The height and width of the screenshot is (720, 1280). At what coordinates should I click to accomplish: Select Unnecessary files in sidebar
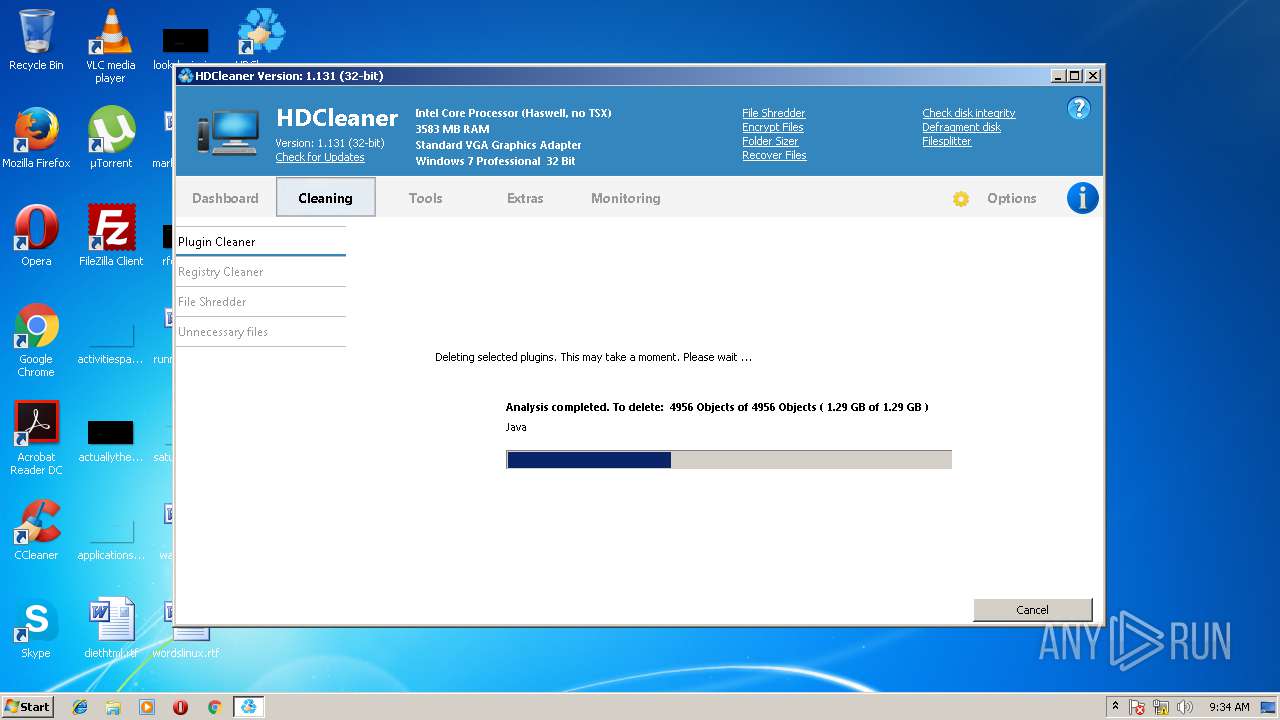click(x=261, y=332)
